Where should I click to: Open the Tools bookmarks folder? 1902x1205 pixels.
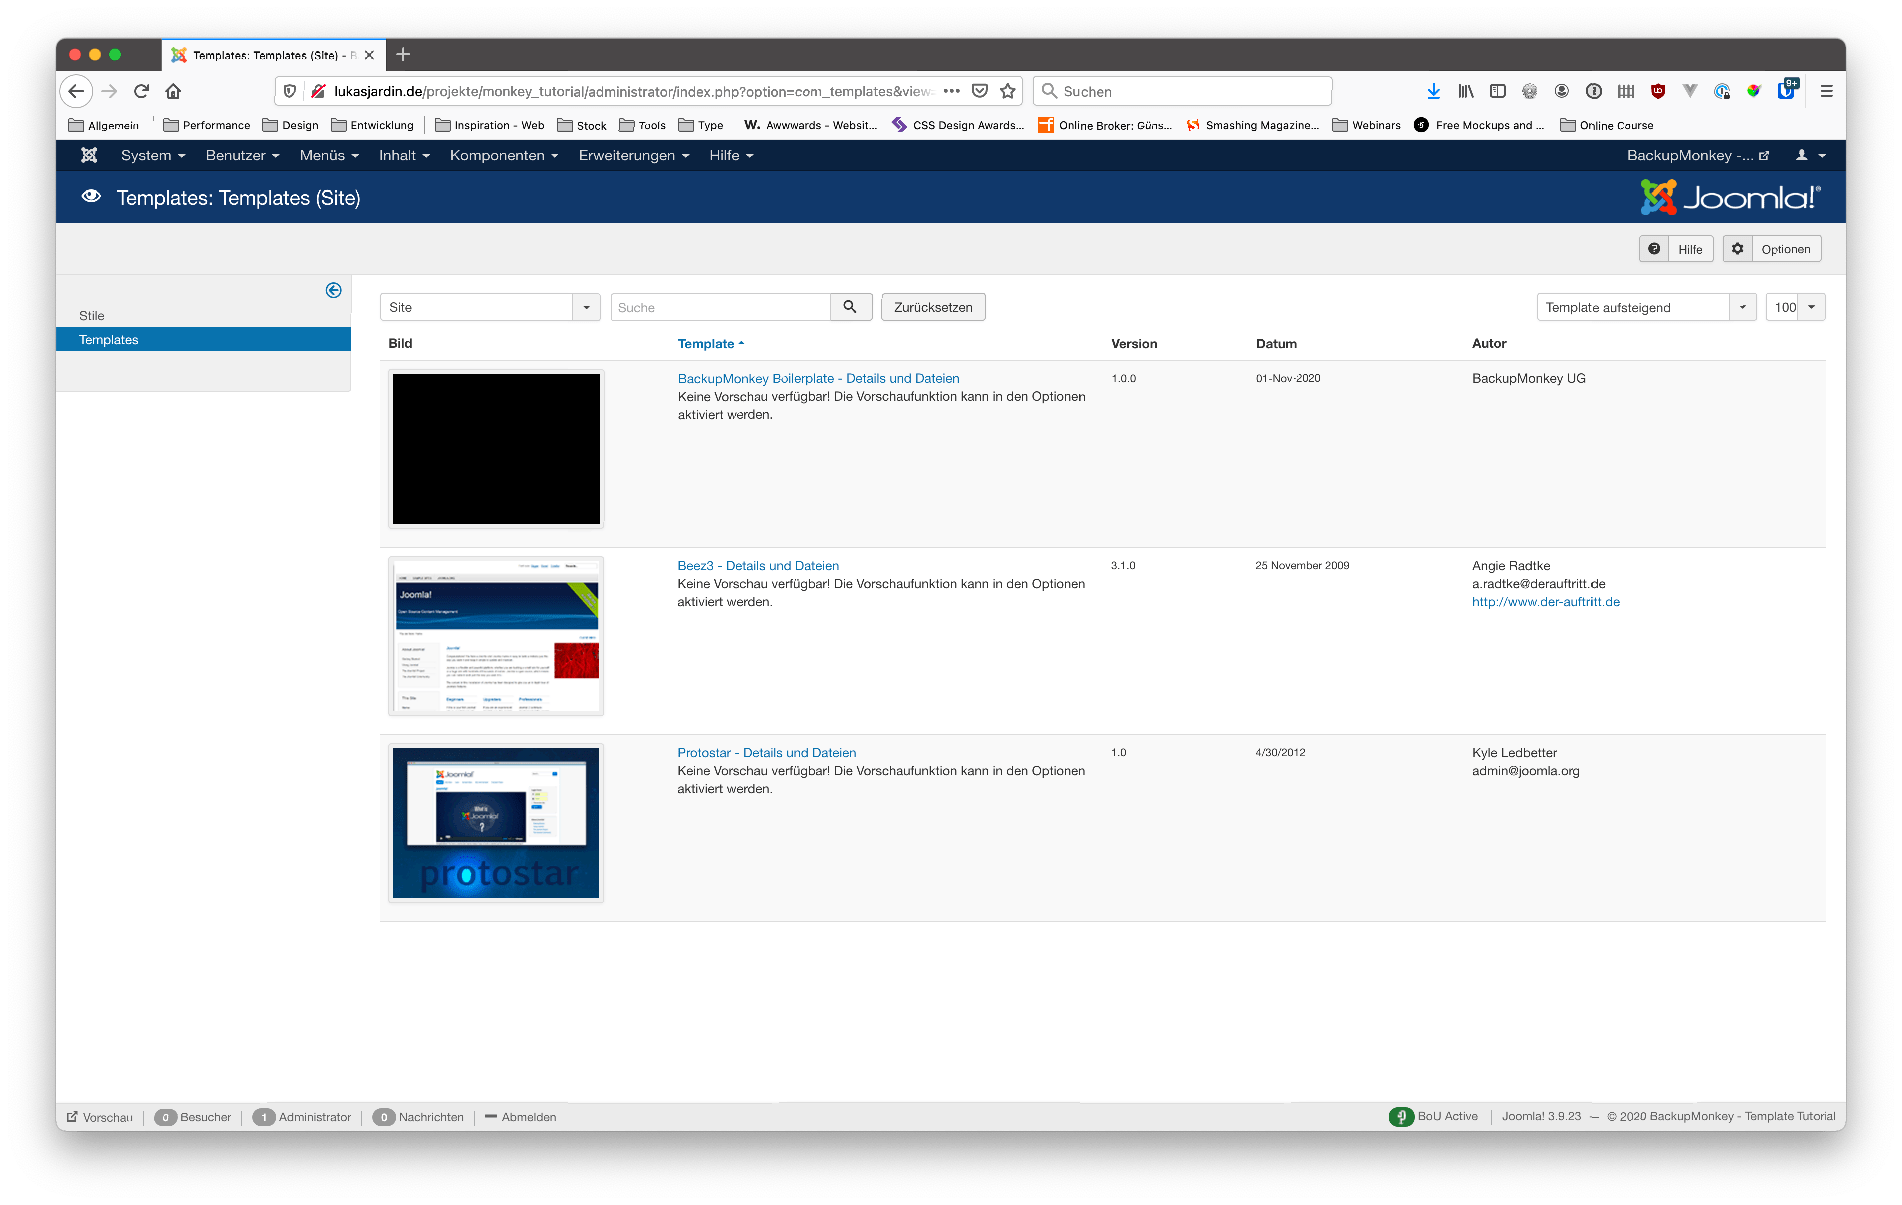[642, 125]
